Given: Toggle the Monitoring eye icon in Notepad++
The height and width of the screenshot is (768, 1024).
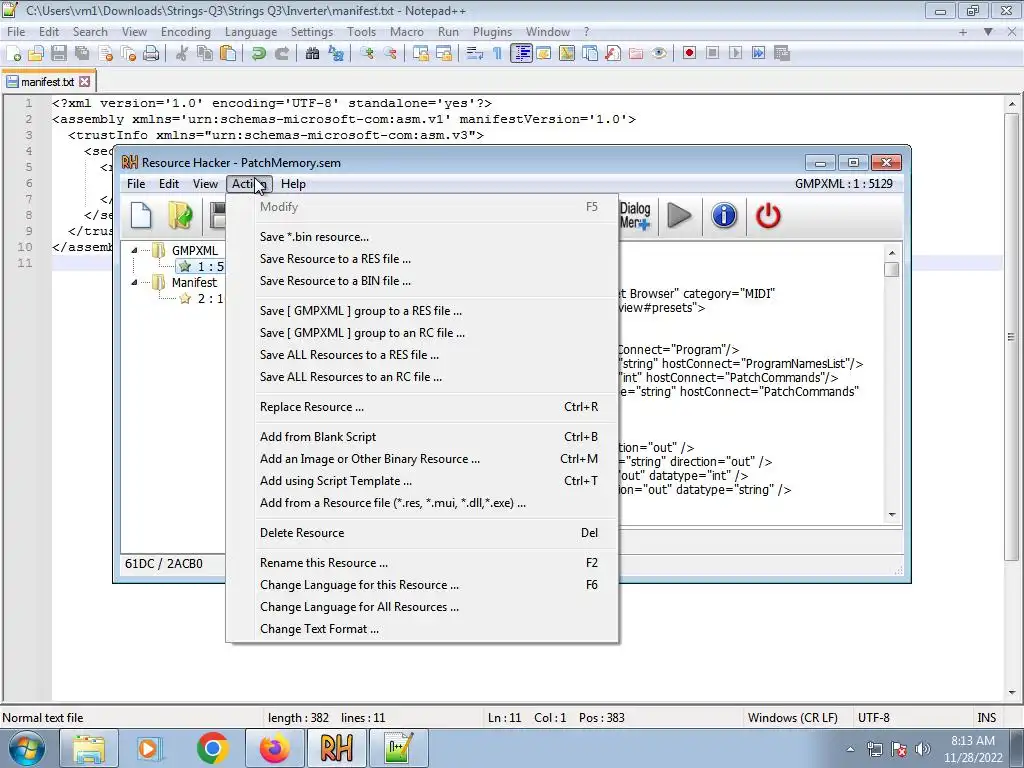Looking at the screenshot, I should [x=659, y=54].
